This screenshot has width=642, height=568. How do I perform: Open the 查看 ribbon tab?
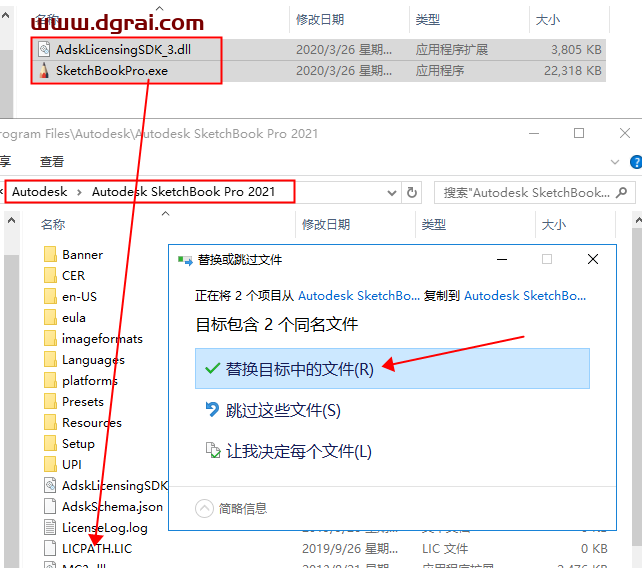point(52,161)
